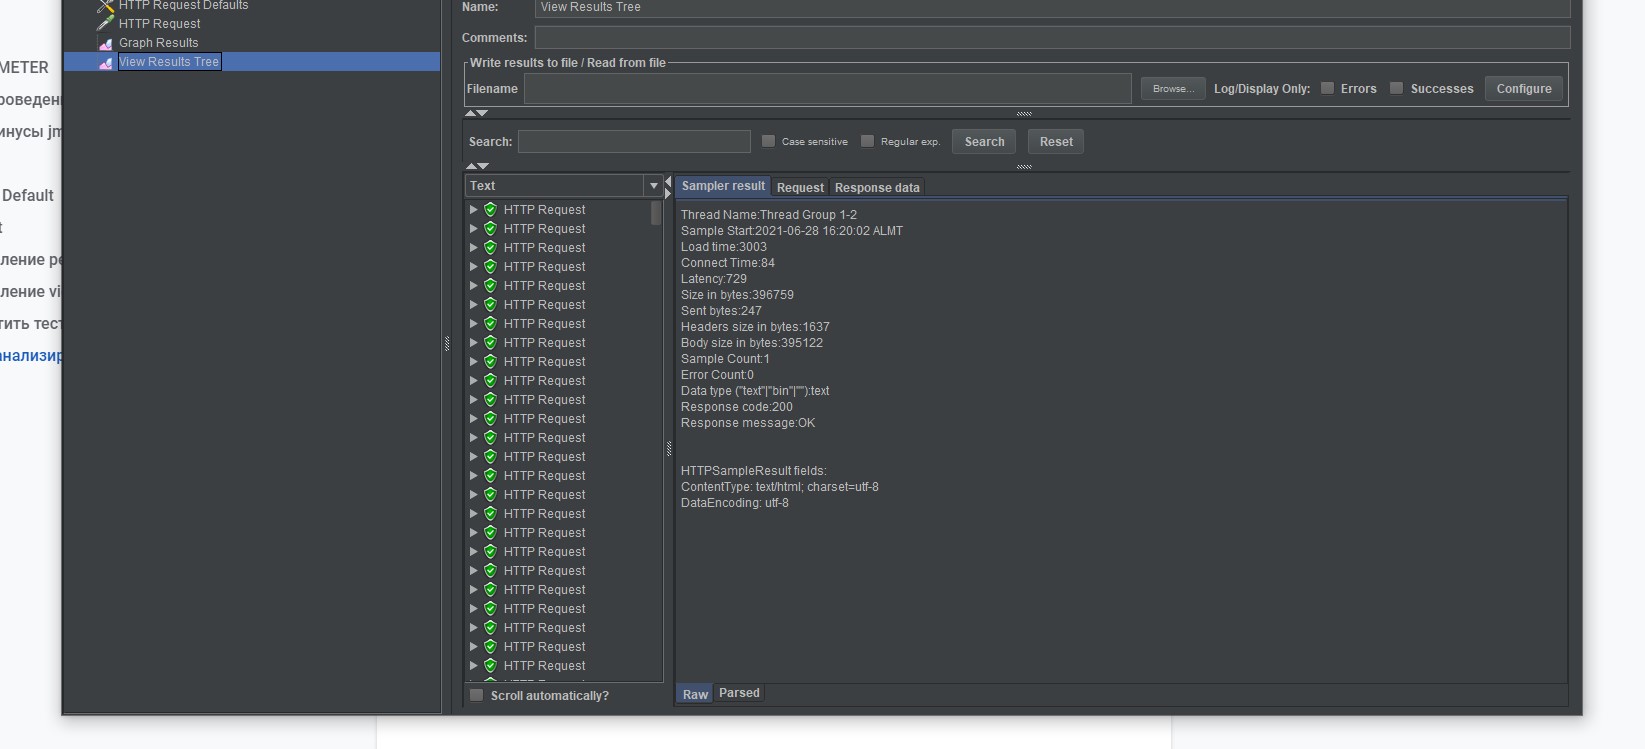
Task: Enable the Errors only checkbox
Action: 1327,88
